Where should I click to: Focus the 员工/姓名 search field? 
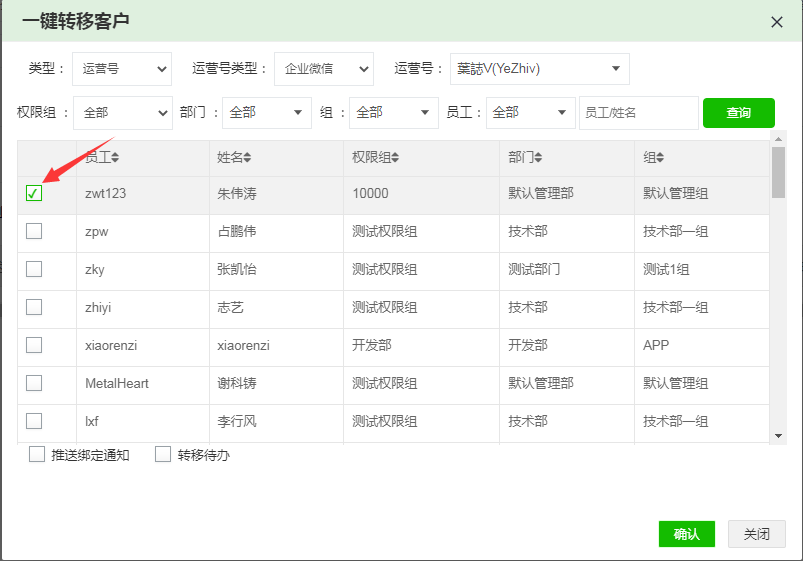tap(638, 113)
